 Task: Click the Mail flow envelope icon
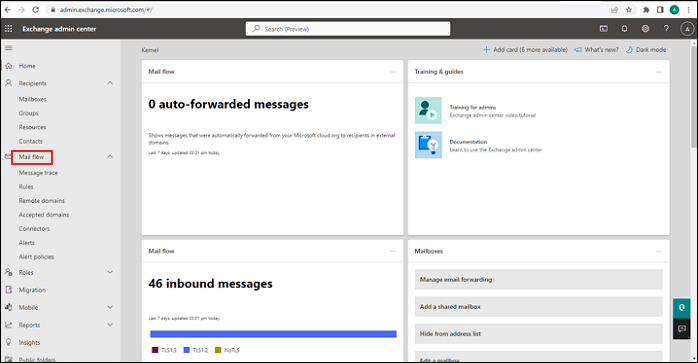point(8,157)
